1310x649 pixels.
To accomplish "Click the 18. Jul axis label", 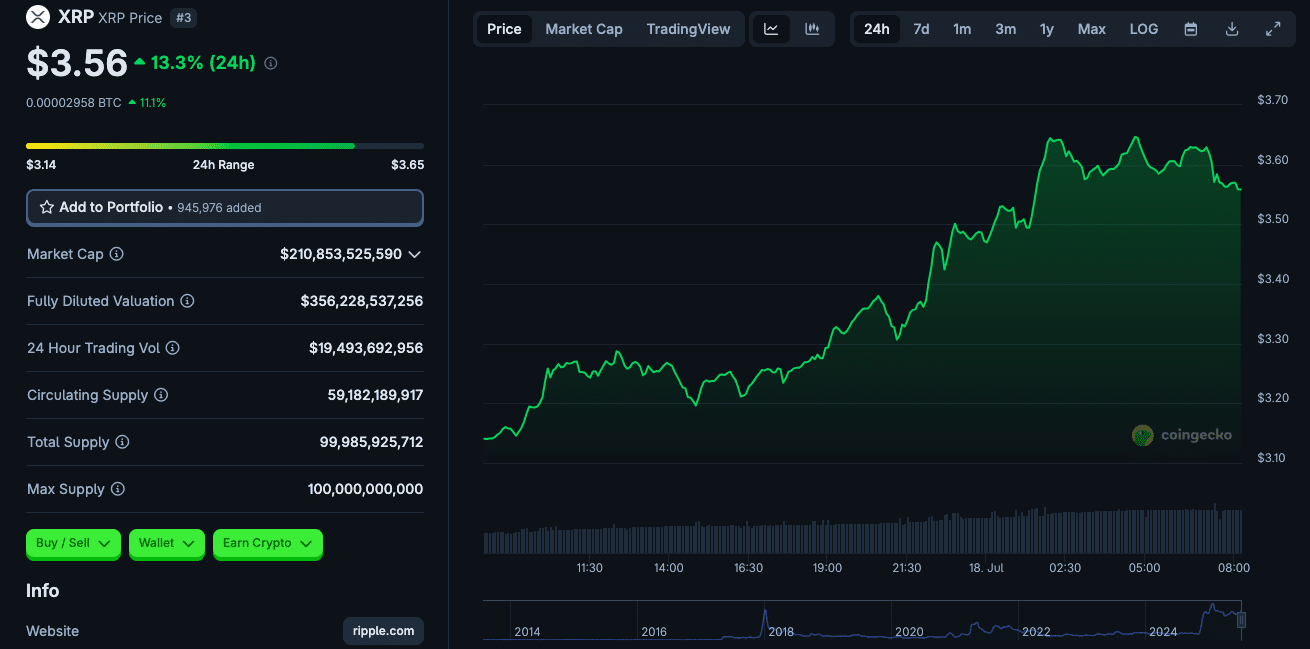I will (x=986, y=568).
